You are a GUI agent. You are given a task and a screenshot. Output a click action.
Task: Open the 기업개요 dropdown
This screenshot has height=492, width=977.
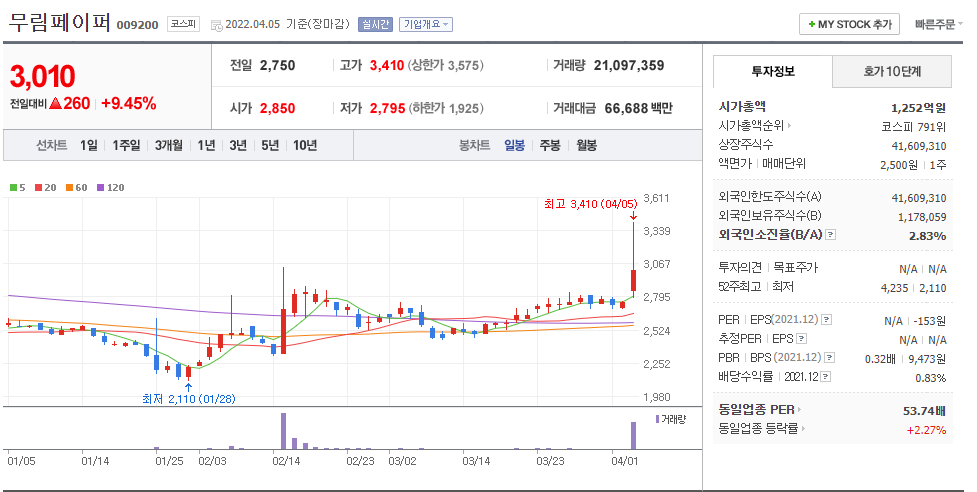426,24
